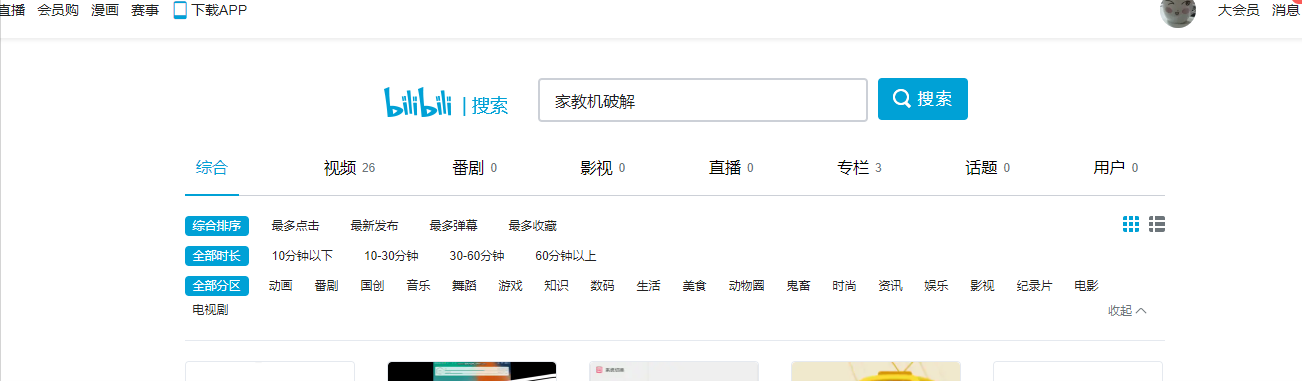Sort results by 最新发布

[x=374, y=226]
